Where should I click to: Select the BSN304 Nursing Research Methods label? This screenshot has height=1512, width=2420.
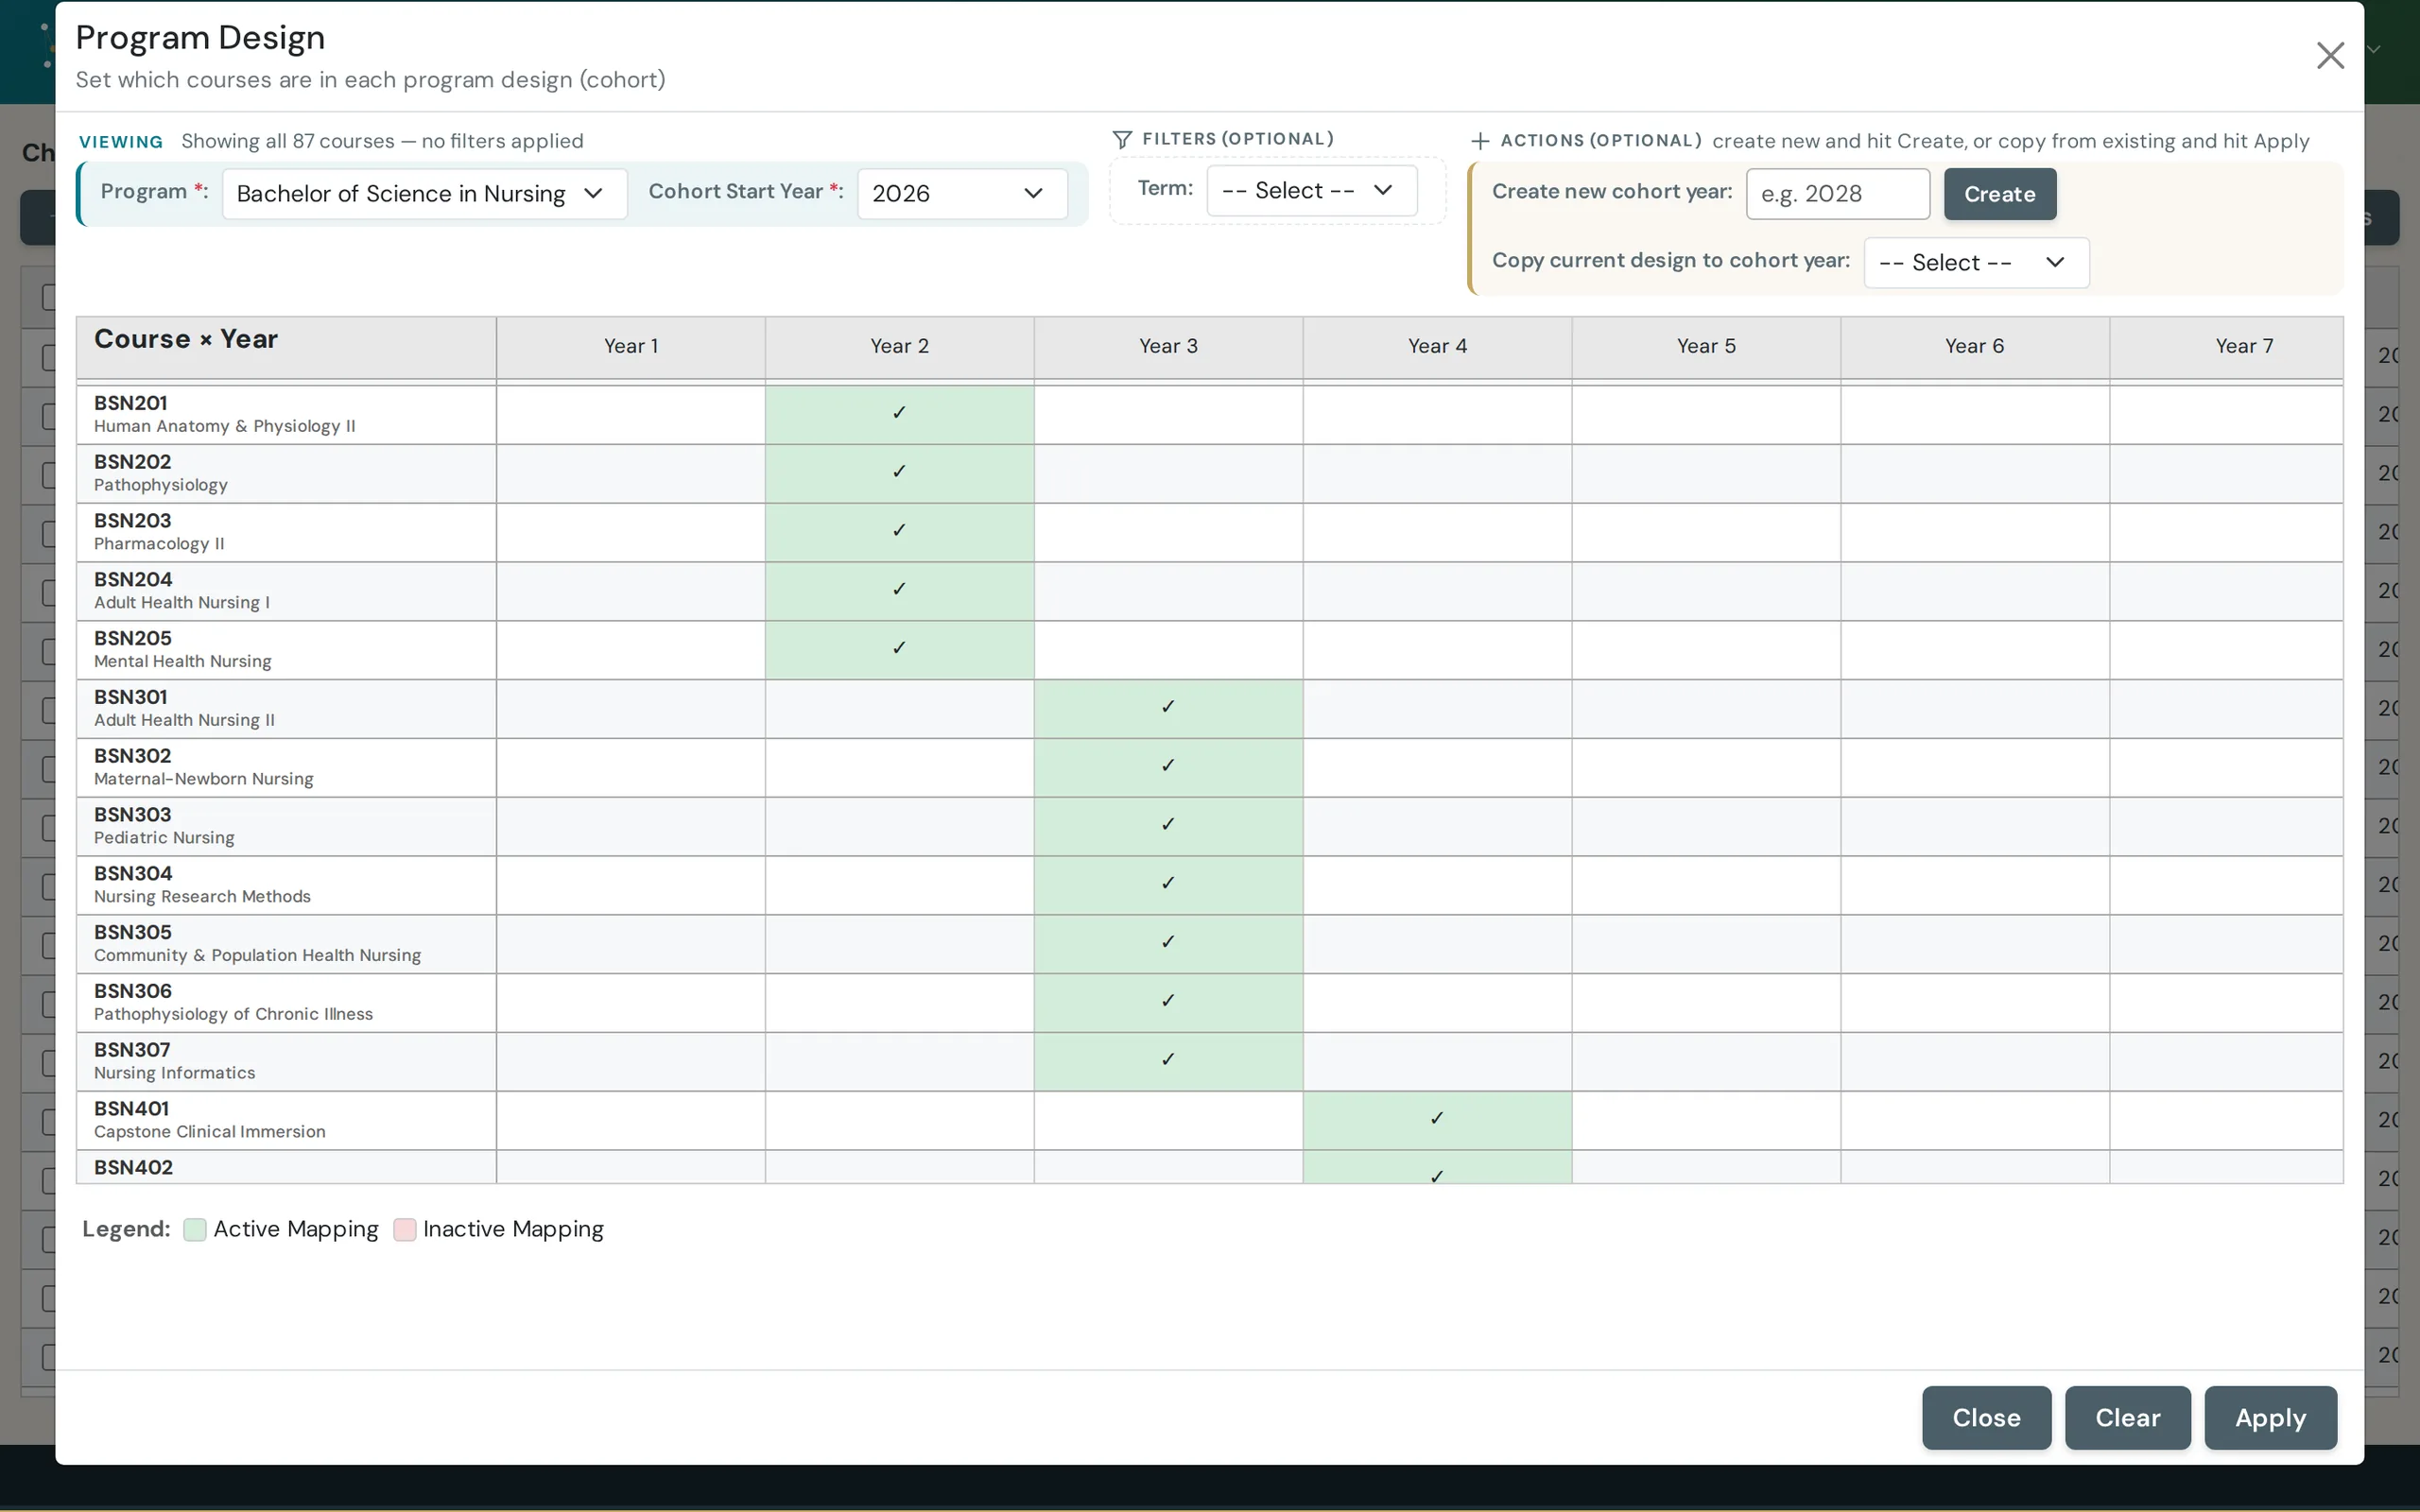(x=286, y=885)
